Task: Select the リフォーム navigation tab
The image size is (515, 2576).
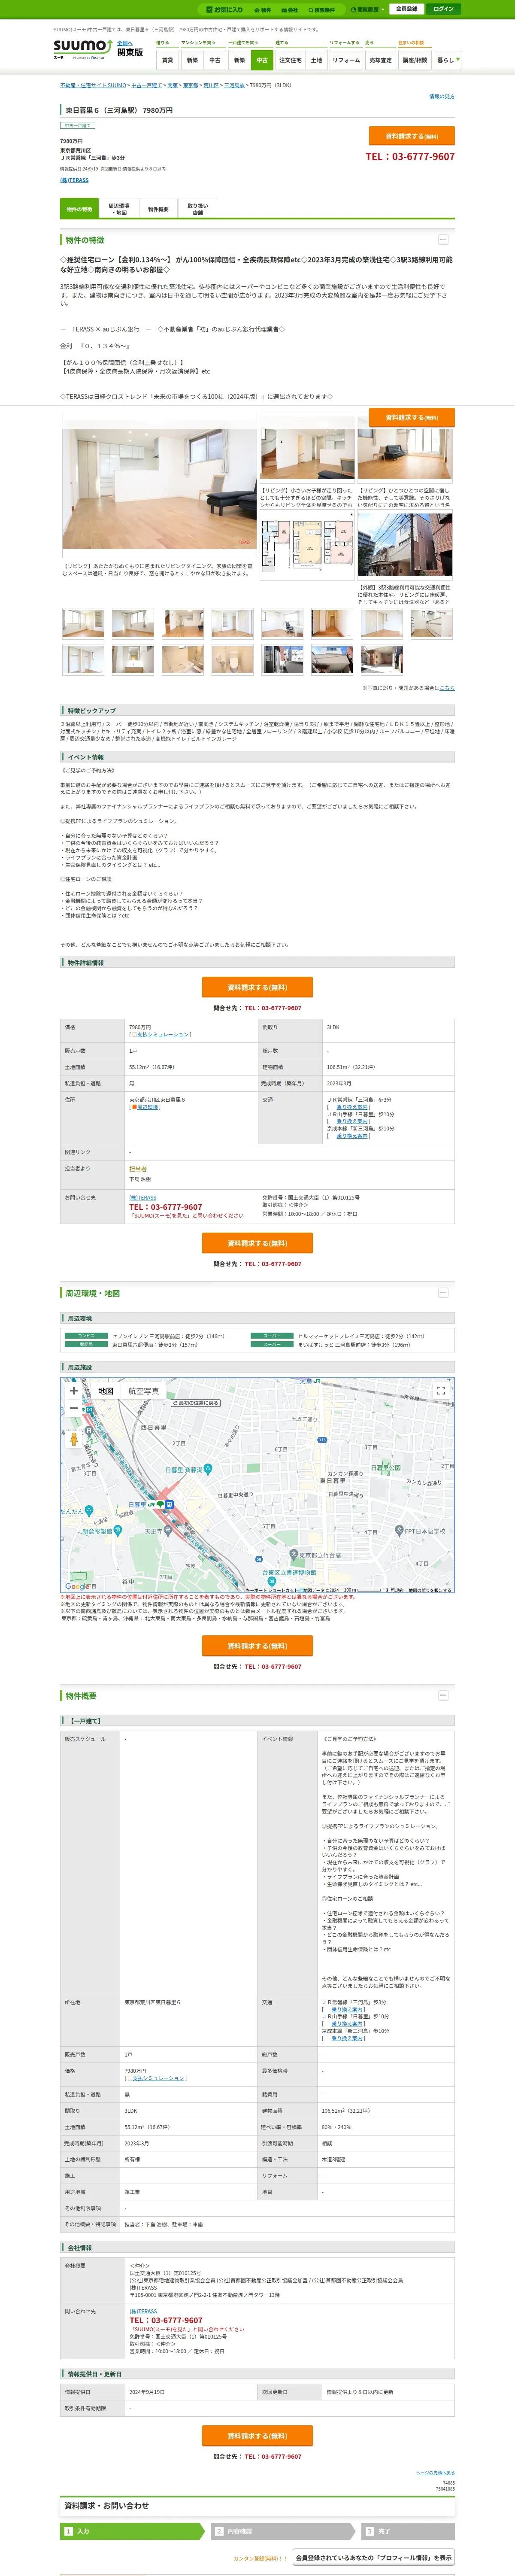Action: click(x=346, y=60)
